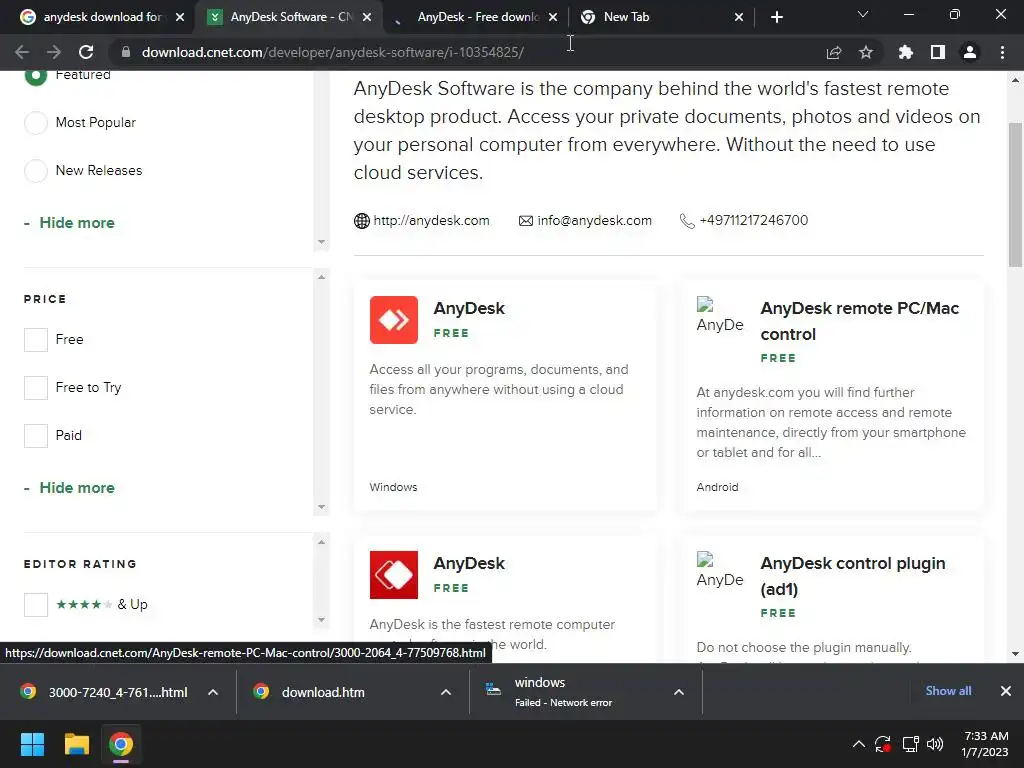The width and height of the screenshot is (1024, 768).
Task: Check the Free price checkbox
Action: [36, 340]
